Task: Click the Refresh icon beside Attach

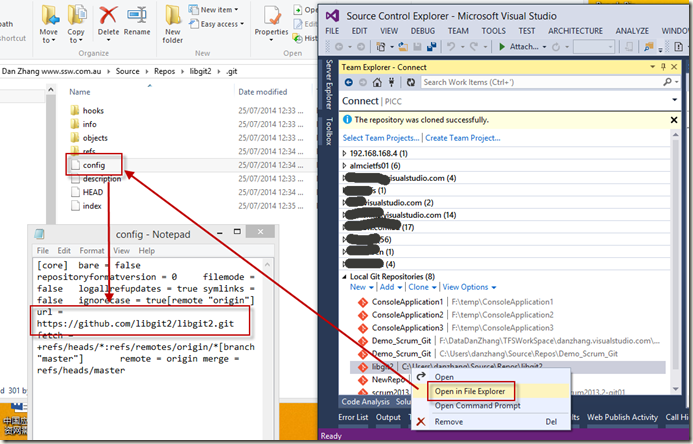Action: click(556, 46)
